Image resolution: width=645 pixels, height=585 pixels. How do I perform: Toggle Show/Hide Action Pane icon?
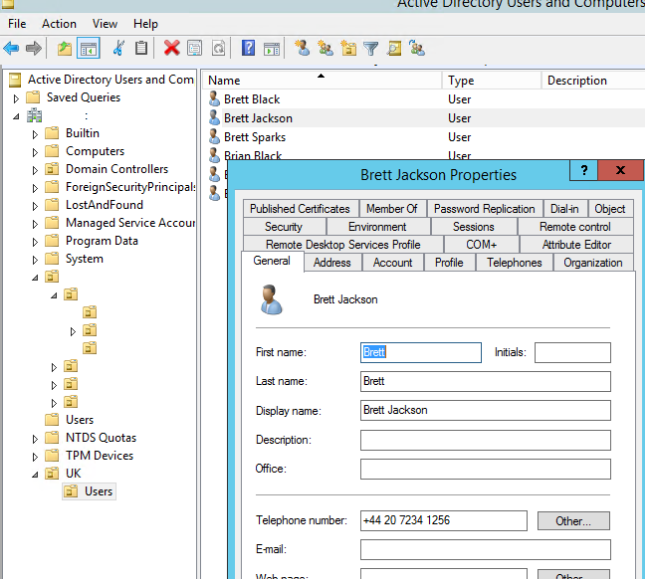pos(271,49)
